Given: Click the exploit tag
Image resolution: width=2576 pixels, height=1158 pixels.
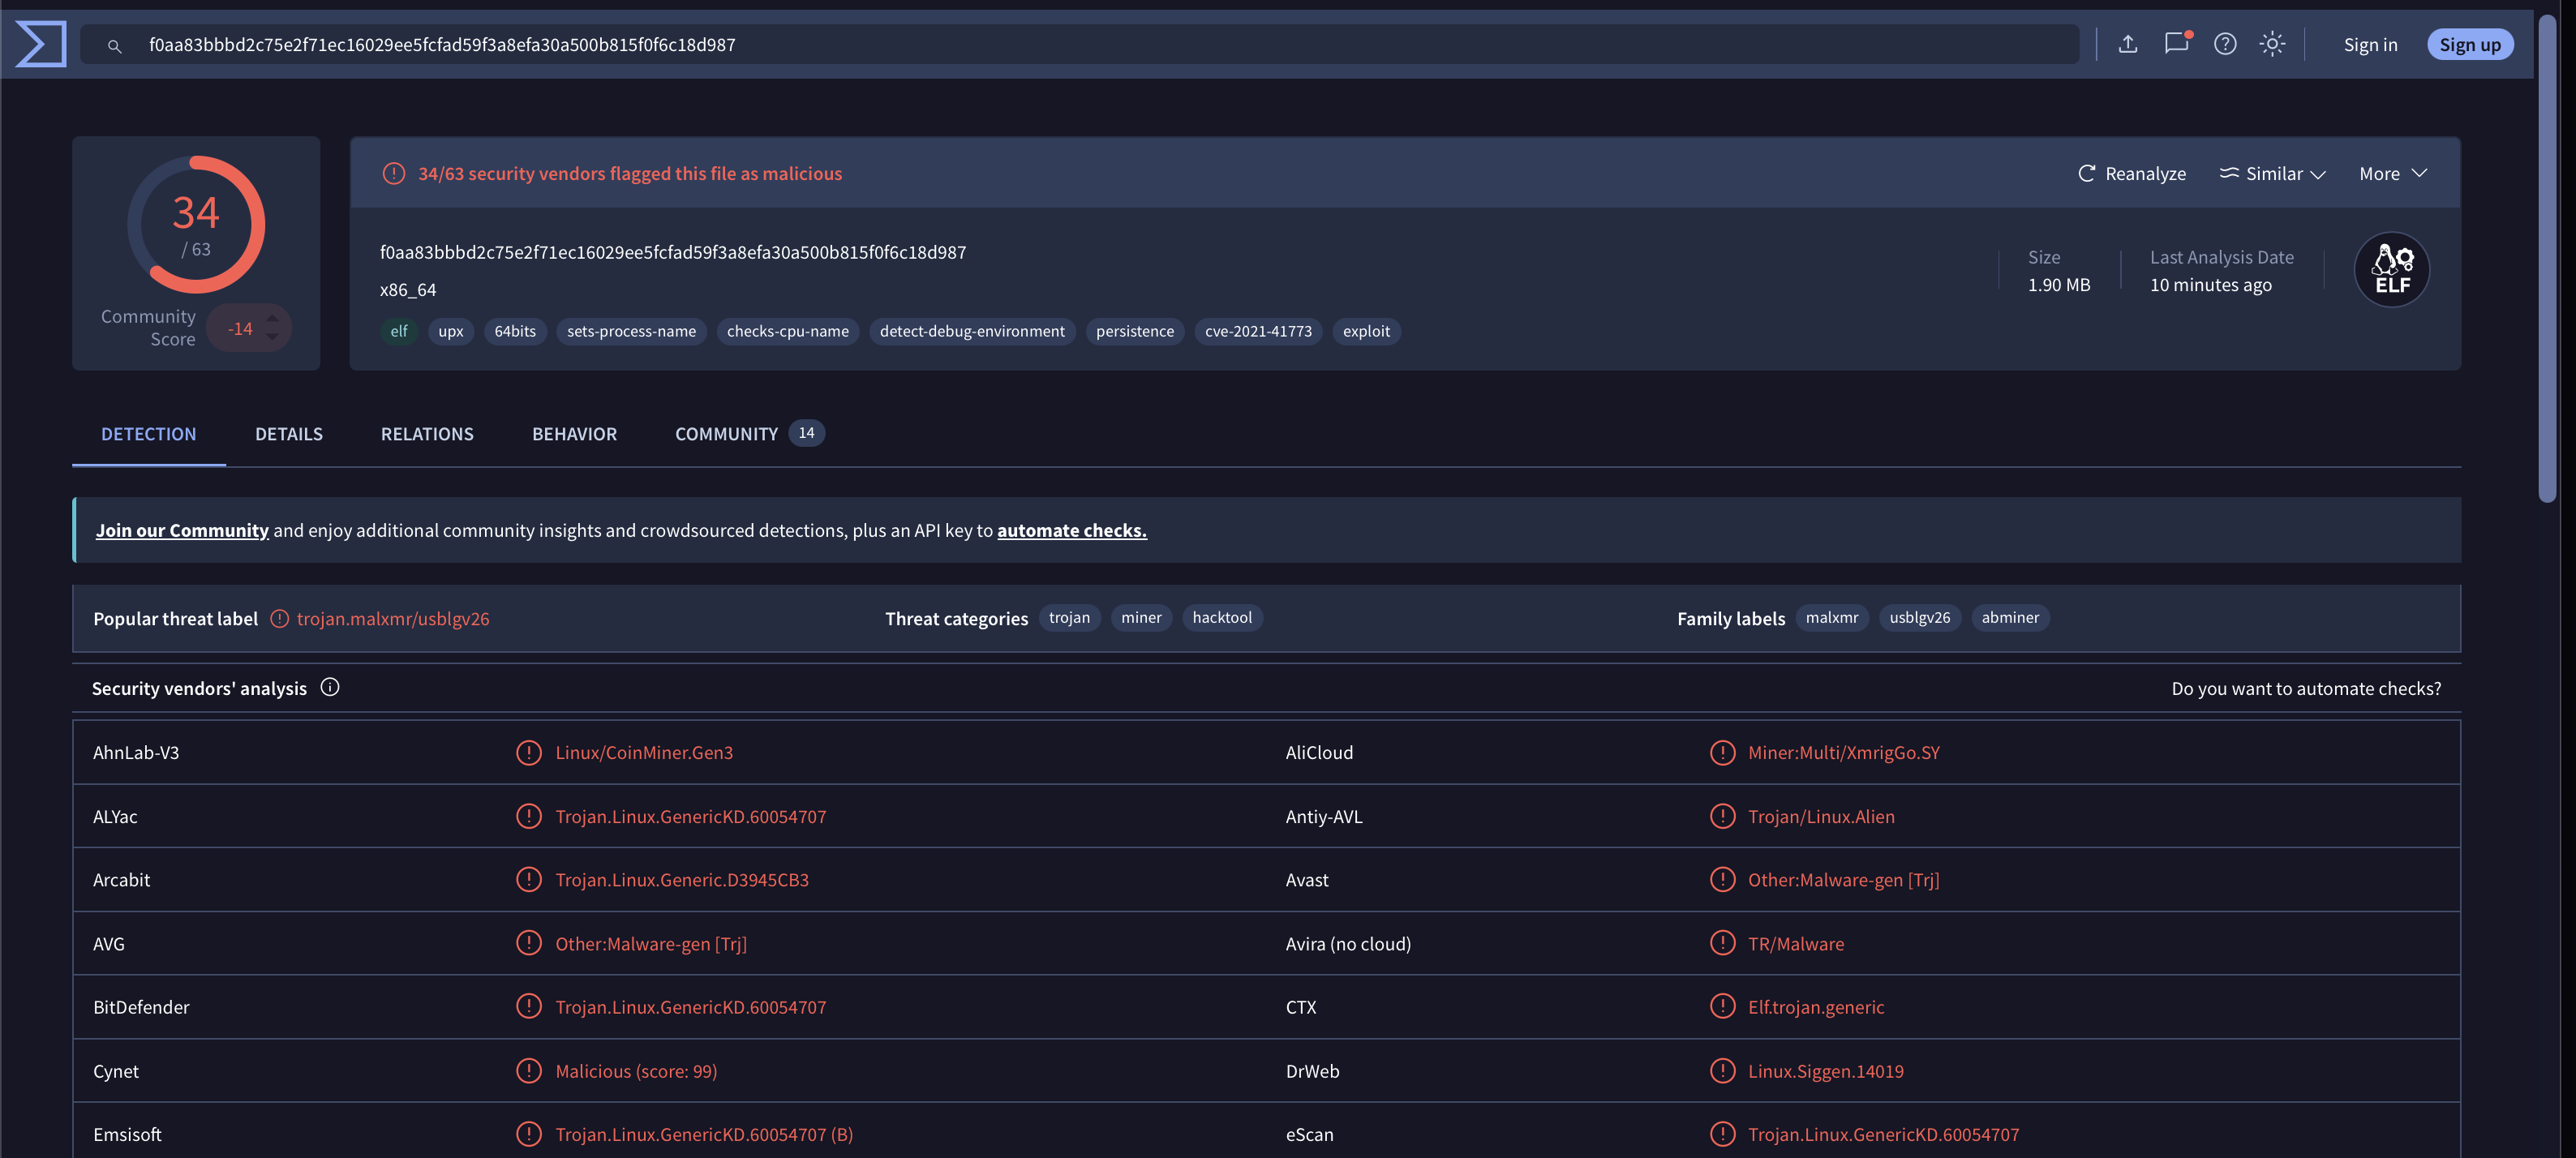Looking at the screenshot, I should [1366, 331].
